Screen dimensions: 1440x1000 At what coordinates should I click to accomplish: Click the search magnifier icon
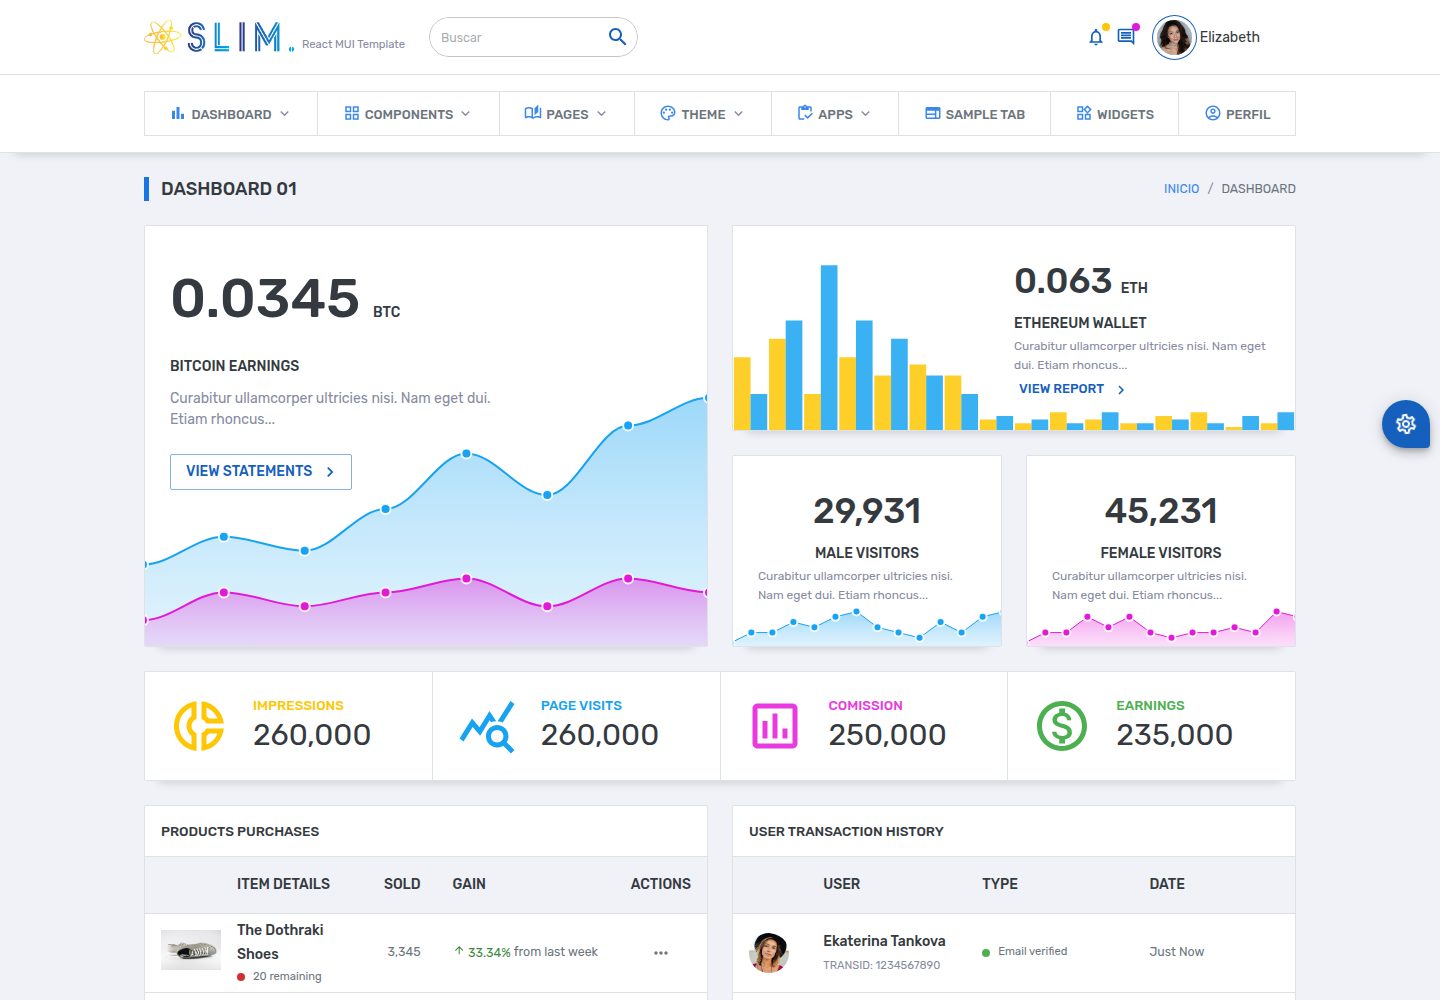[617, 37]
